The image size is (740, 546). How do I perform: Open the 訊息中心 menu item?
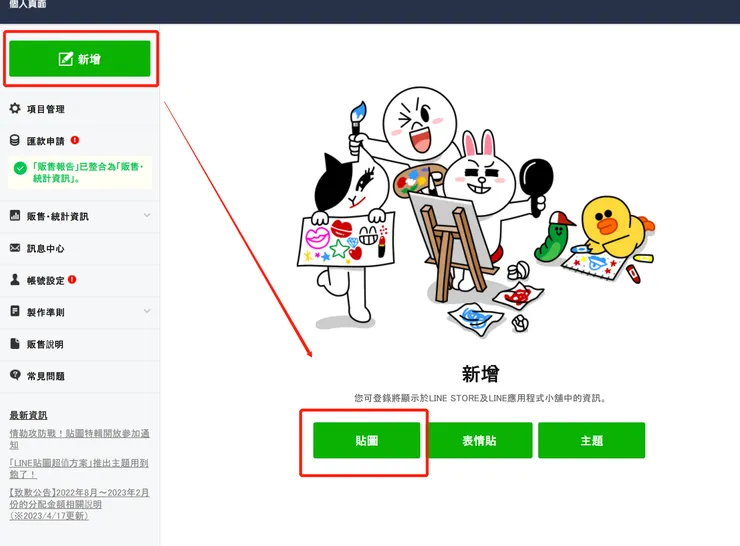point(80,248)
